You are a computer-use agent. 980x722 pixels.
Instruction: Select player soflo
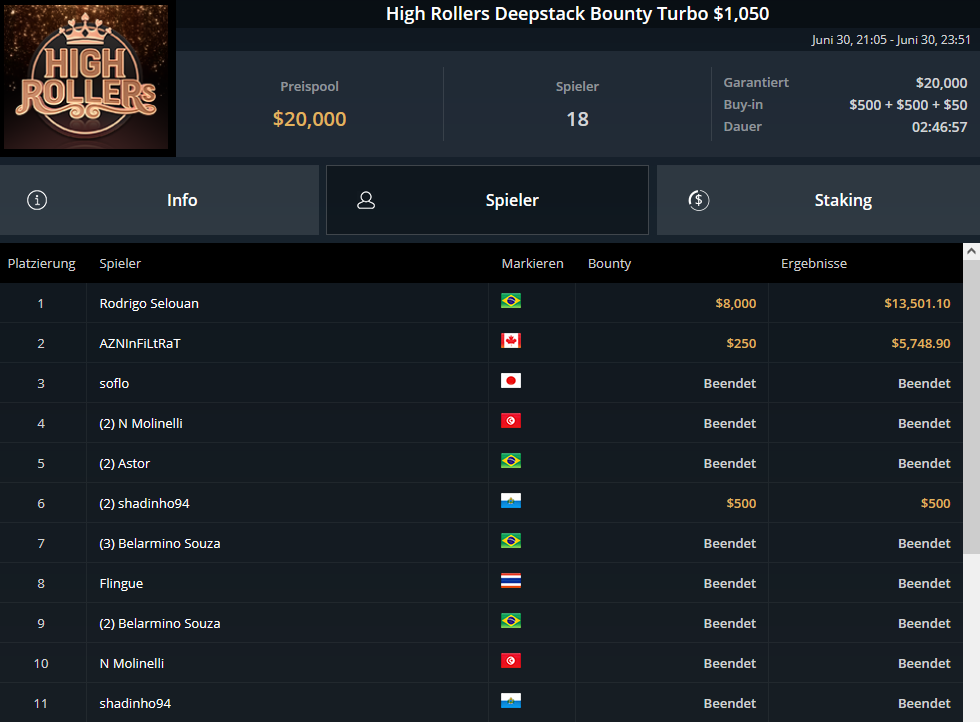[114, 383]
